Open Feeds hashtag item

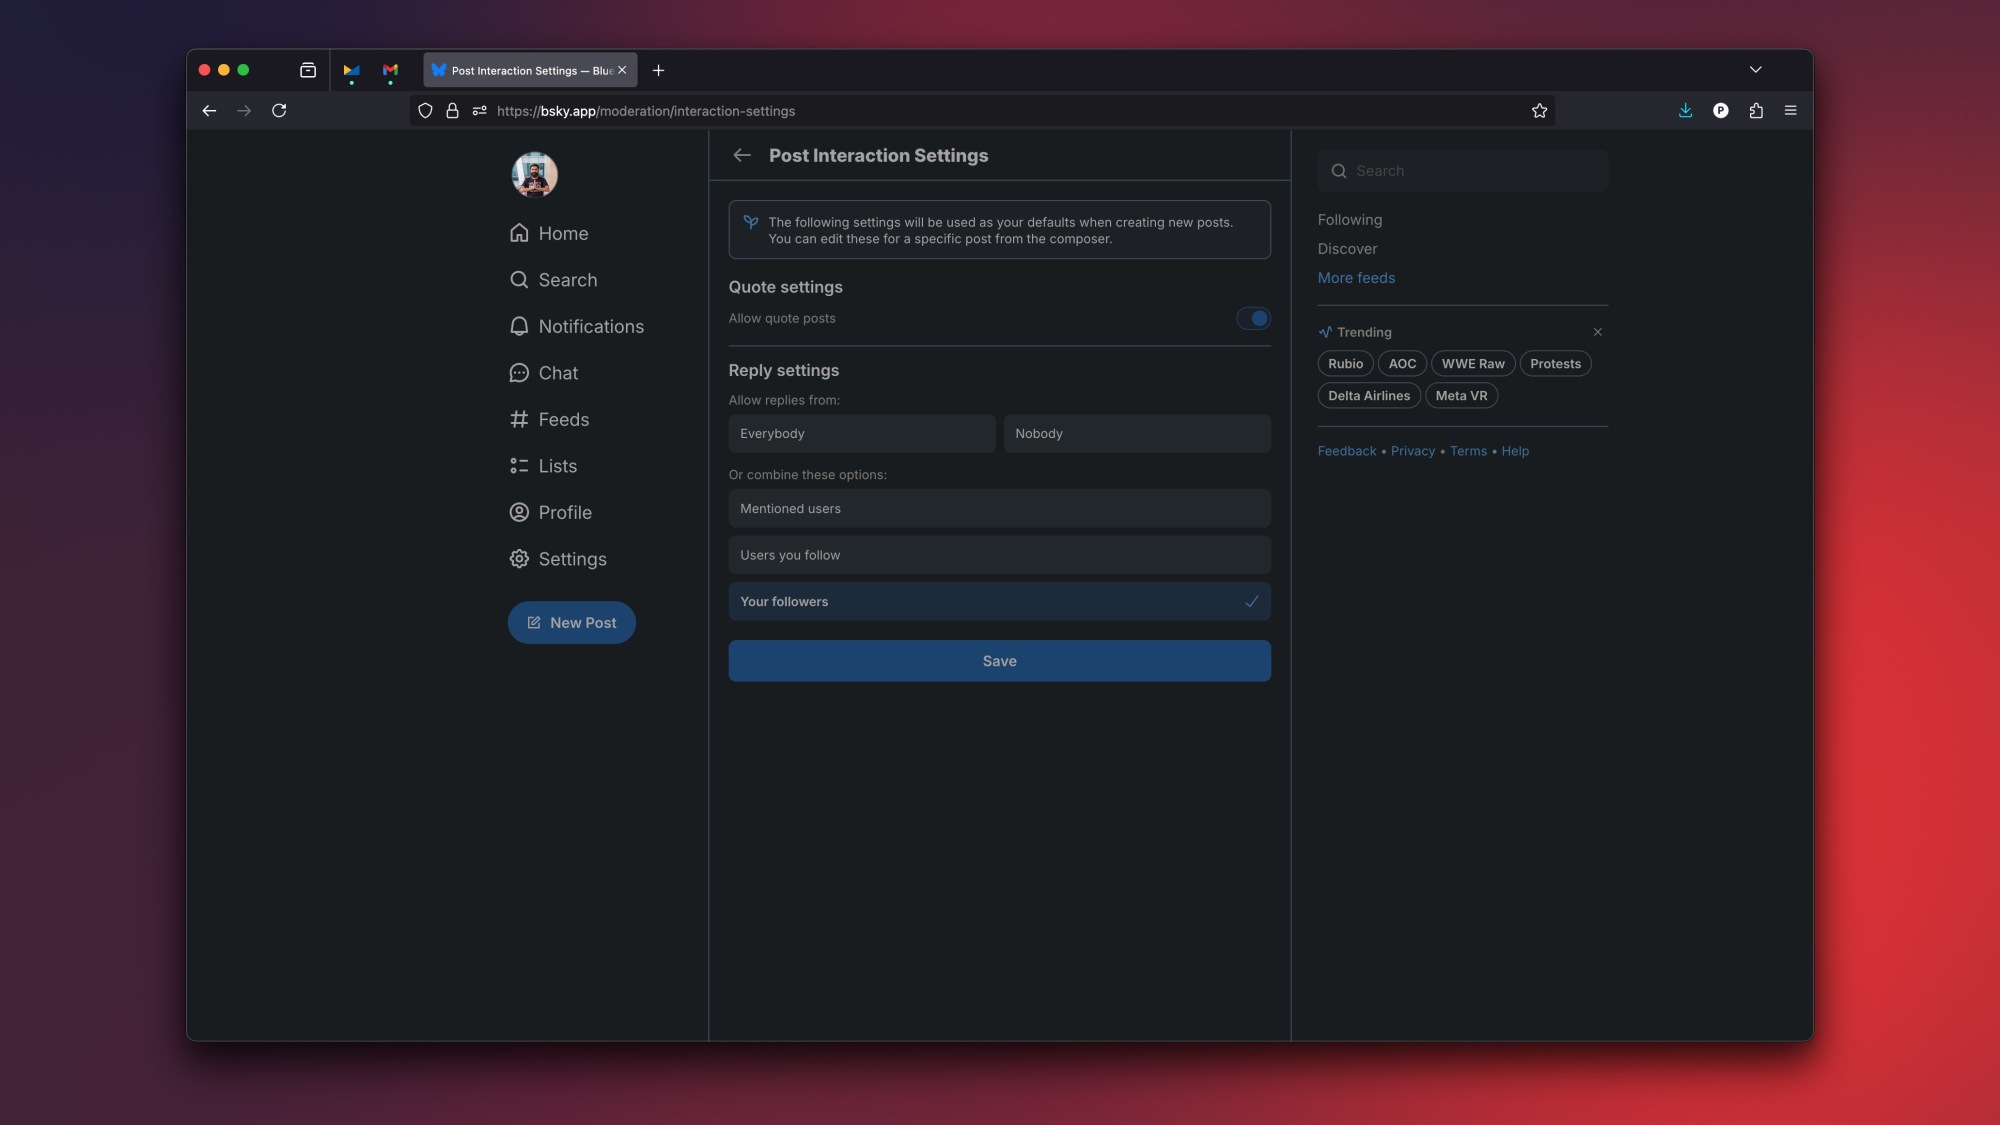pos(548,419)
